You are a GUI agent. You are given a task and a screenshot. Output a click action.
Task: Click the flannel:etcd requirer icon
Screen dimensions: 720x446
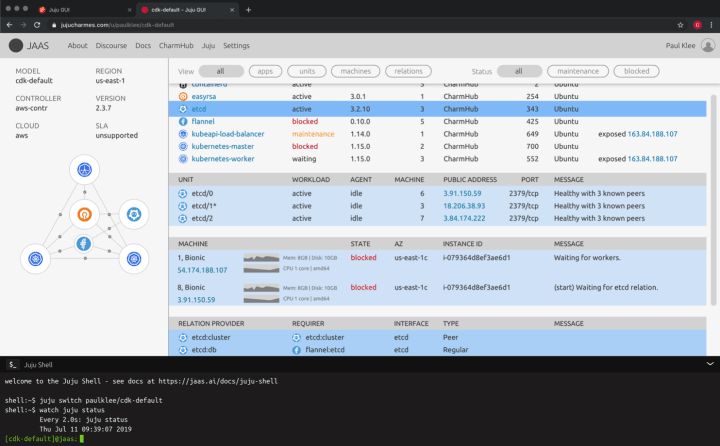click(x=296, y=350)
